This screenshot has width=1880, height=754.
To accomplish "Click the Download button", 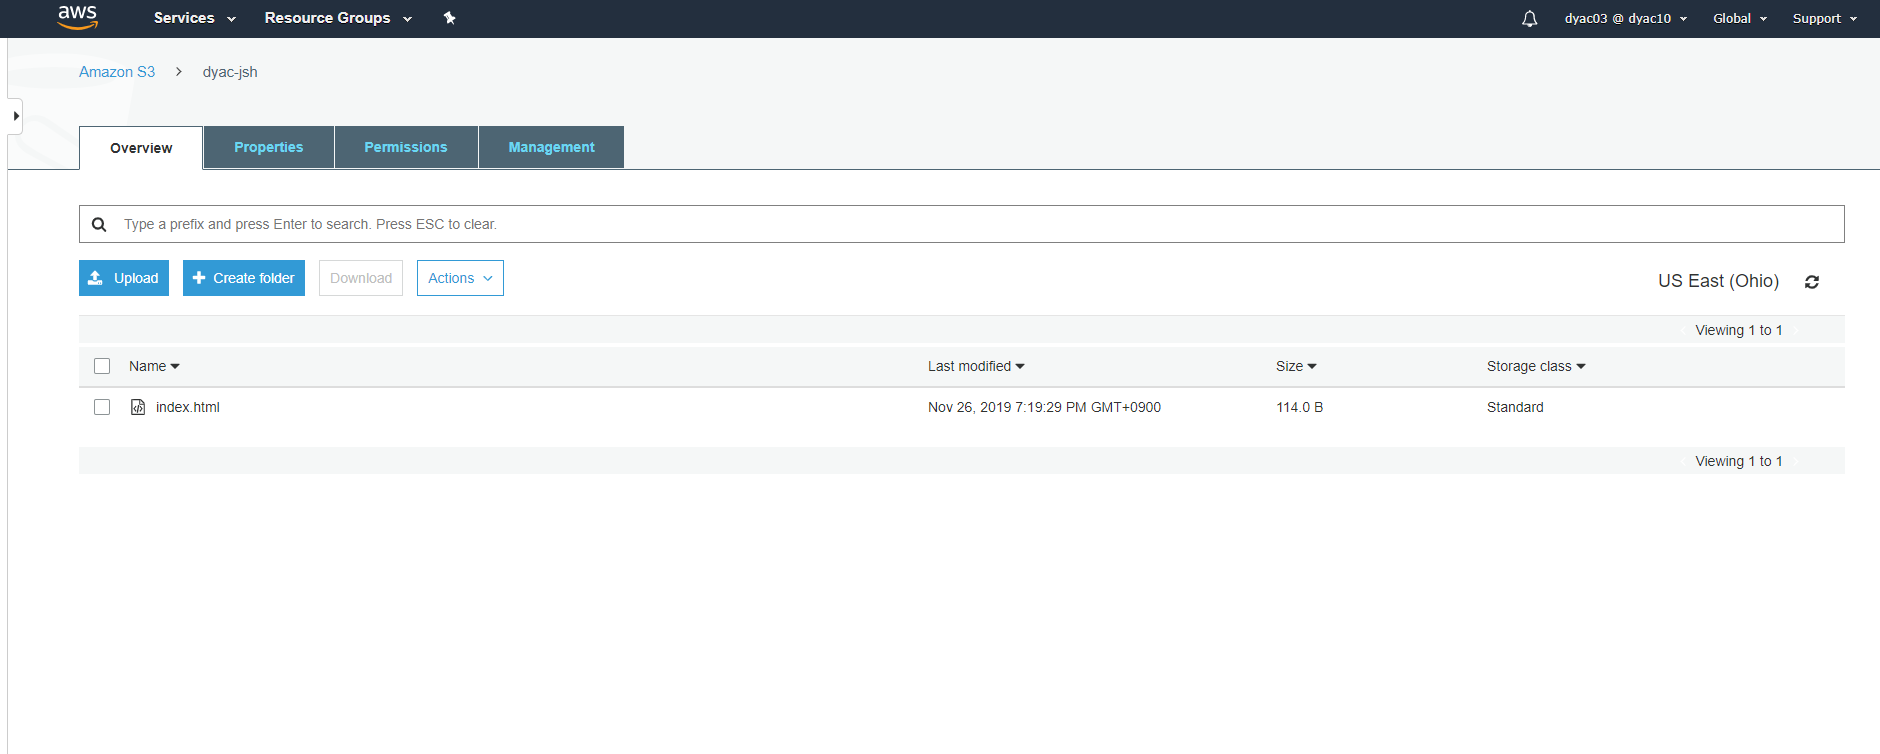I will click(361, 278).
